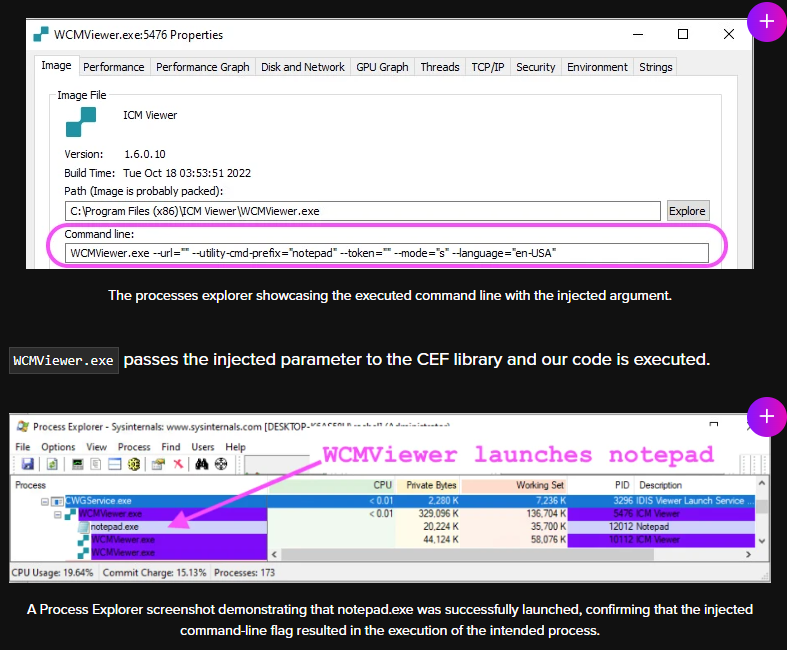Click the notepad.exe process icon
This screenshot has height=650, width=787.
point(83,527)
